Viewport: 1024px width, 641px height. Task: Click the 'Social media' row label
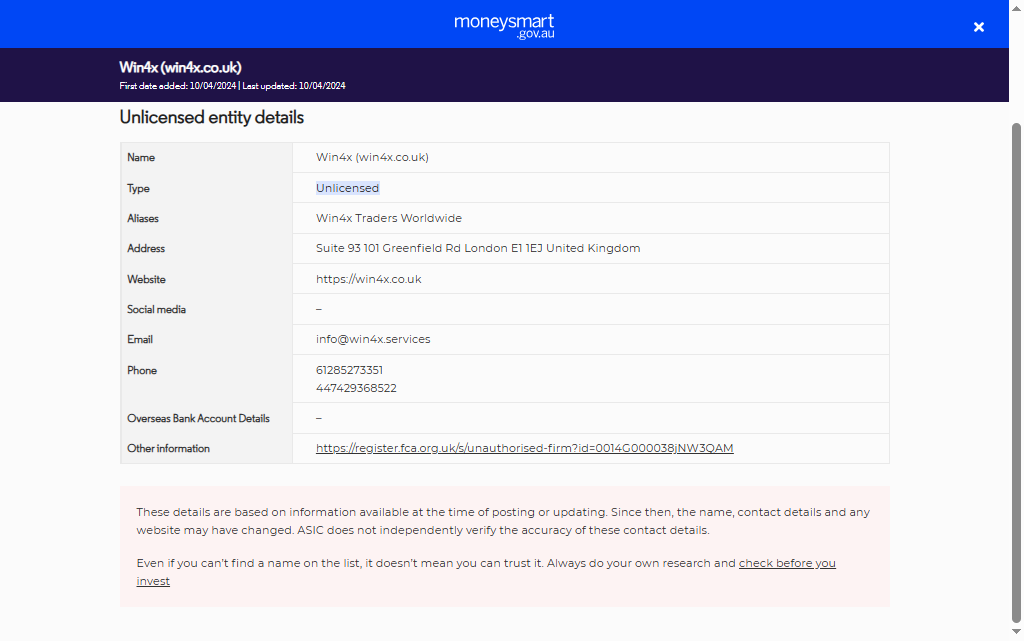156,309
